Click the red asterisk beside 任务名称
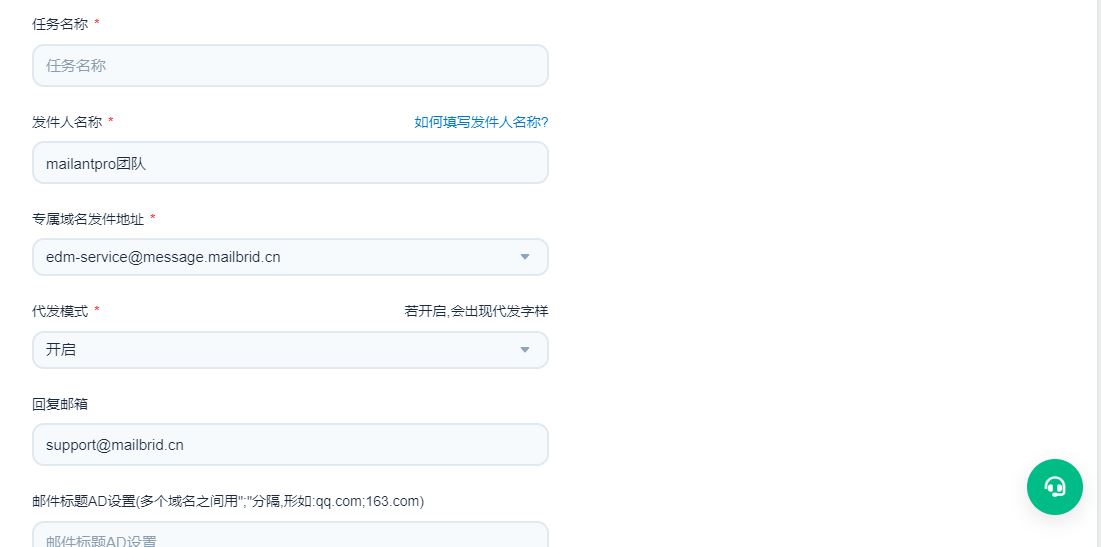The width and height of the screenshot is (1101, 547). point(97,23)
